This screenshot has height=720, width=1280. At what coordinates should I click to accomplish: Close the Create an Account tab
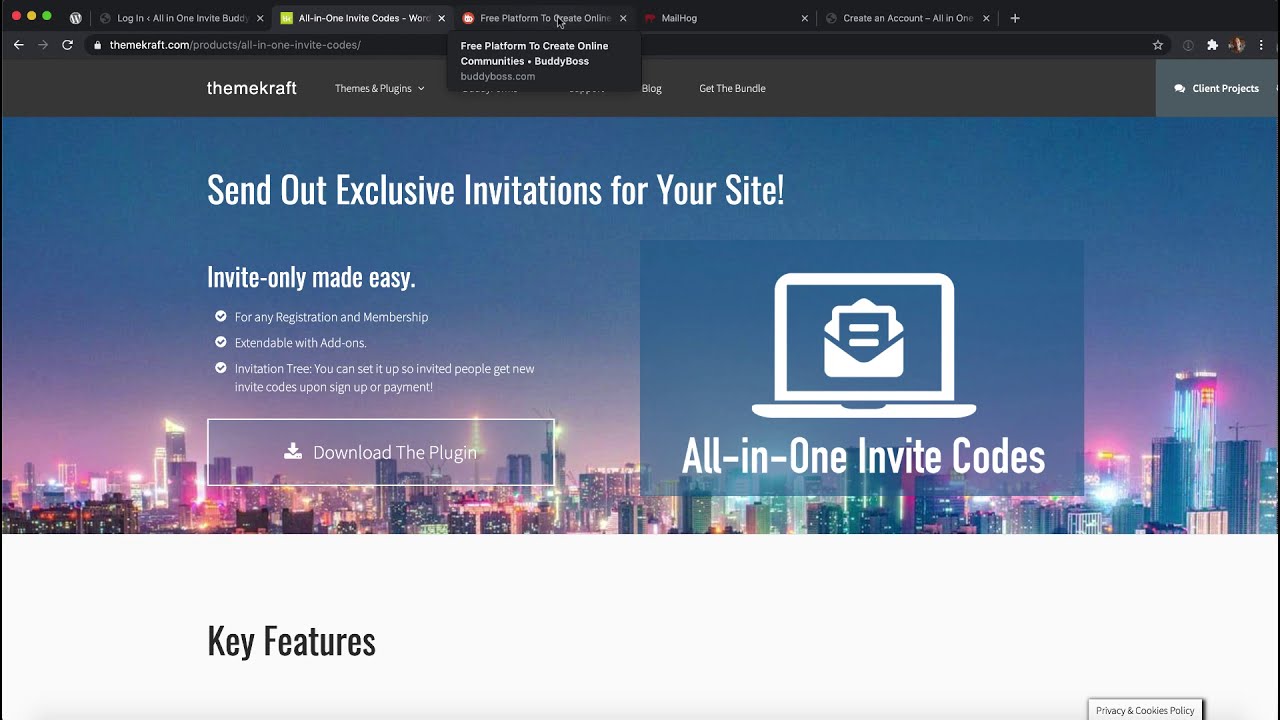987,18
